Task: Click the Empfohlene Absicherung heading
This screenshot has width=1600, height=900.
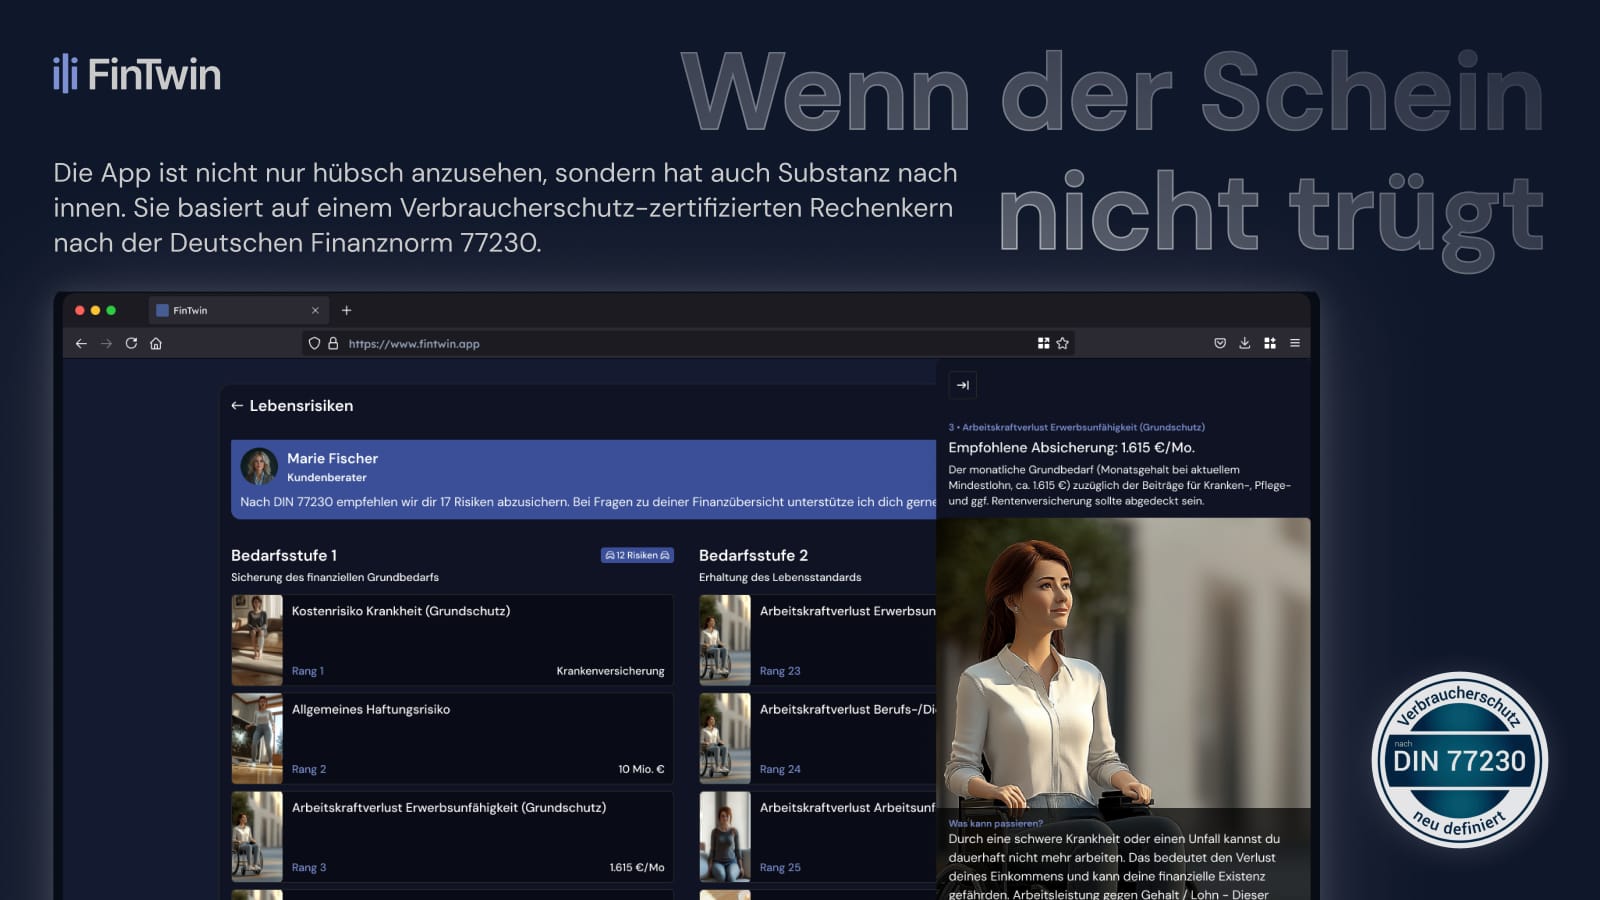Action: 1071,447
